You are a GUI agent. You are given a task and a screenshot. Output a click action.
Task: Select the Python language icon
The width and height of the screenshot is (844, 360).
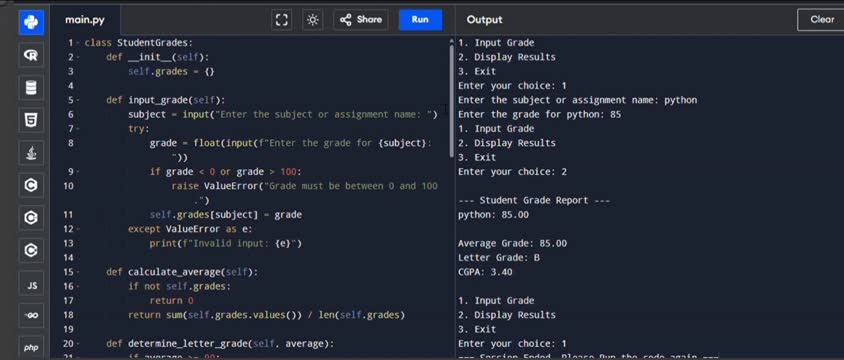(31, 23)
